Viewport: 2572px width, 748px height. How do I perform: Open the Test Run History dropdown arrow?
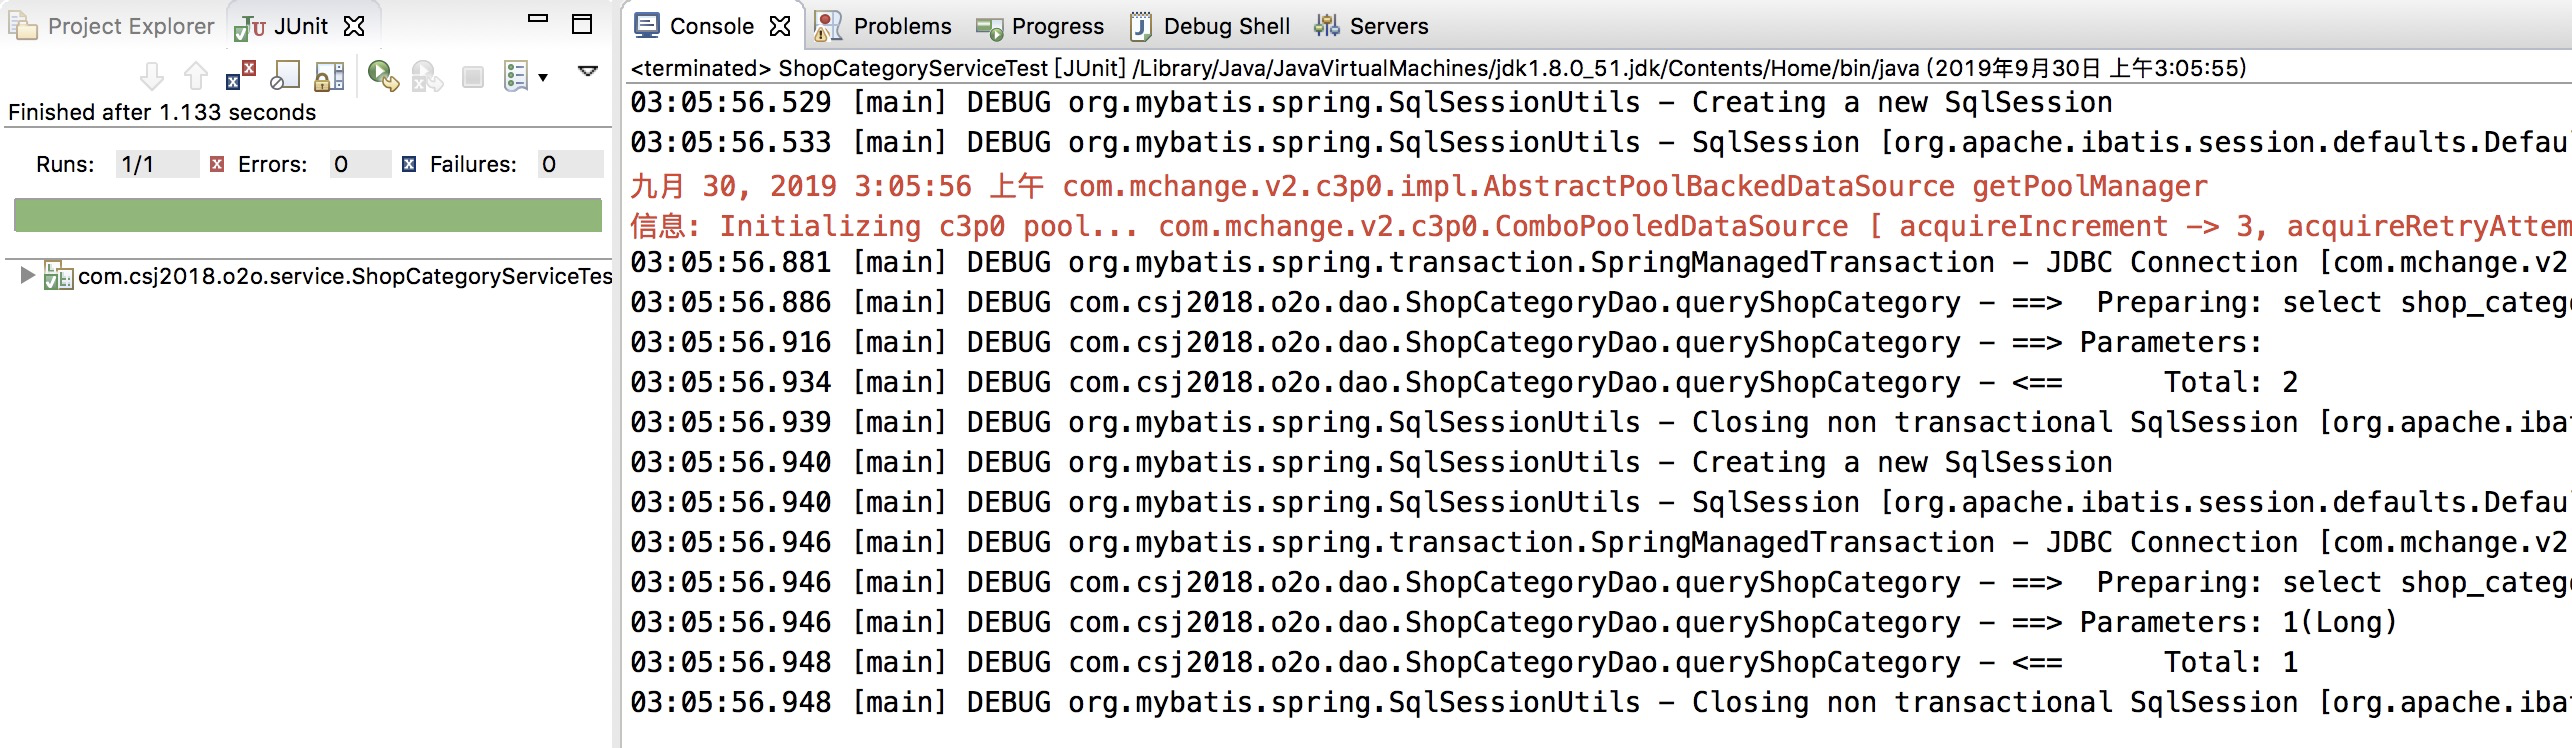point(543,78)
